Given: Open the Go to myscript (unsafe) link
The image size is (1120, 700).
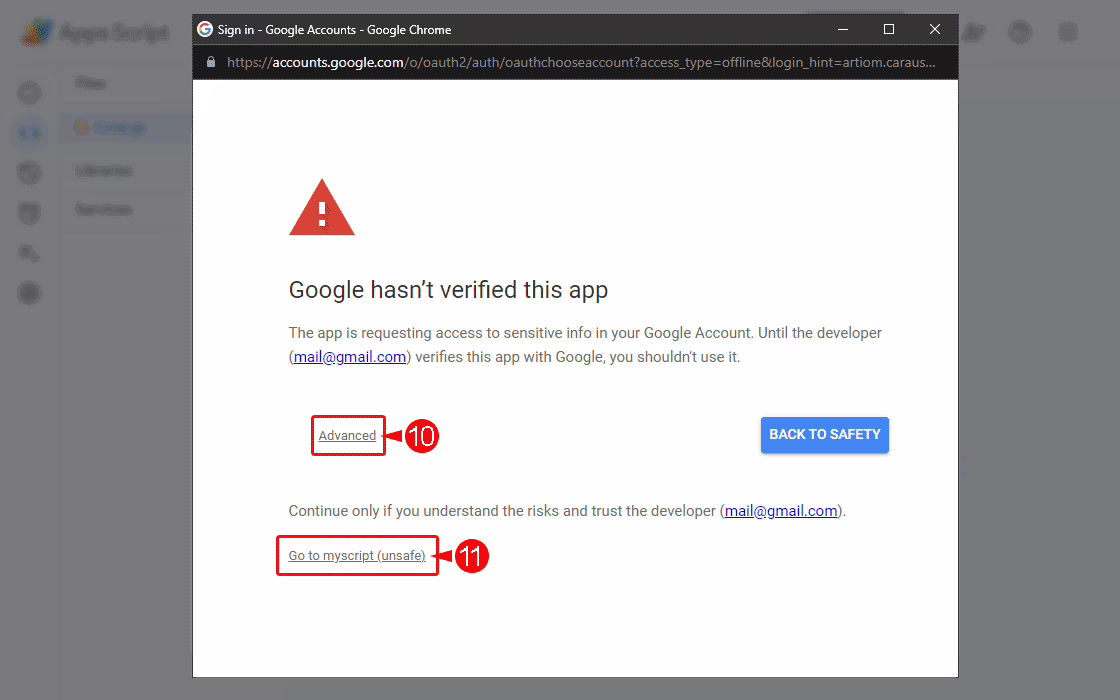Looking at the screenshot, I should 357,556.
